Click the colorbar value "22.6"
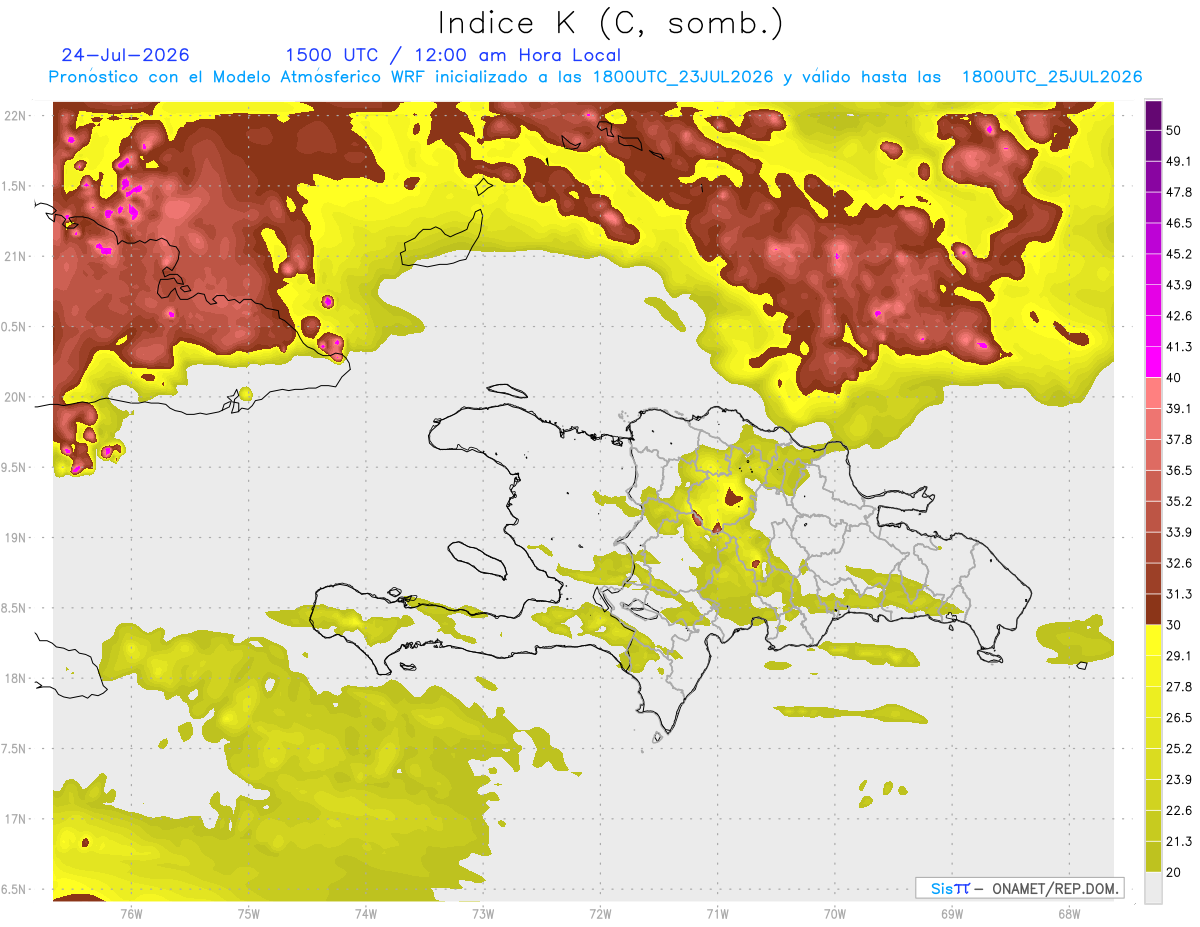The image size is (1200, 927). tap(1178, 811)
